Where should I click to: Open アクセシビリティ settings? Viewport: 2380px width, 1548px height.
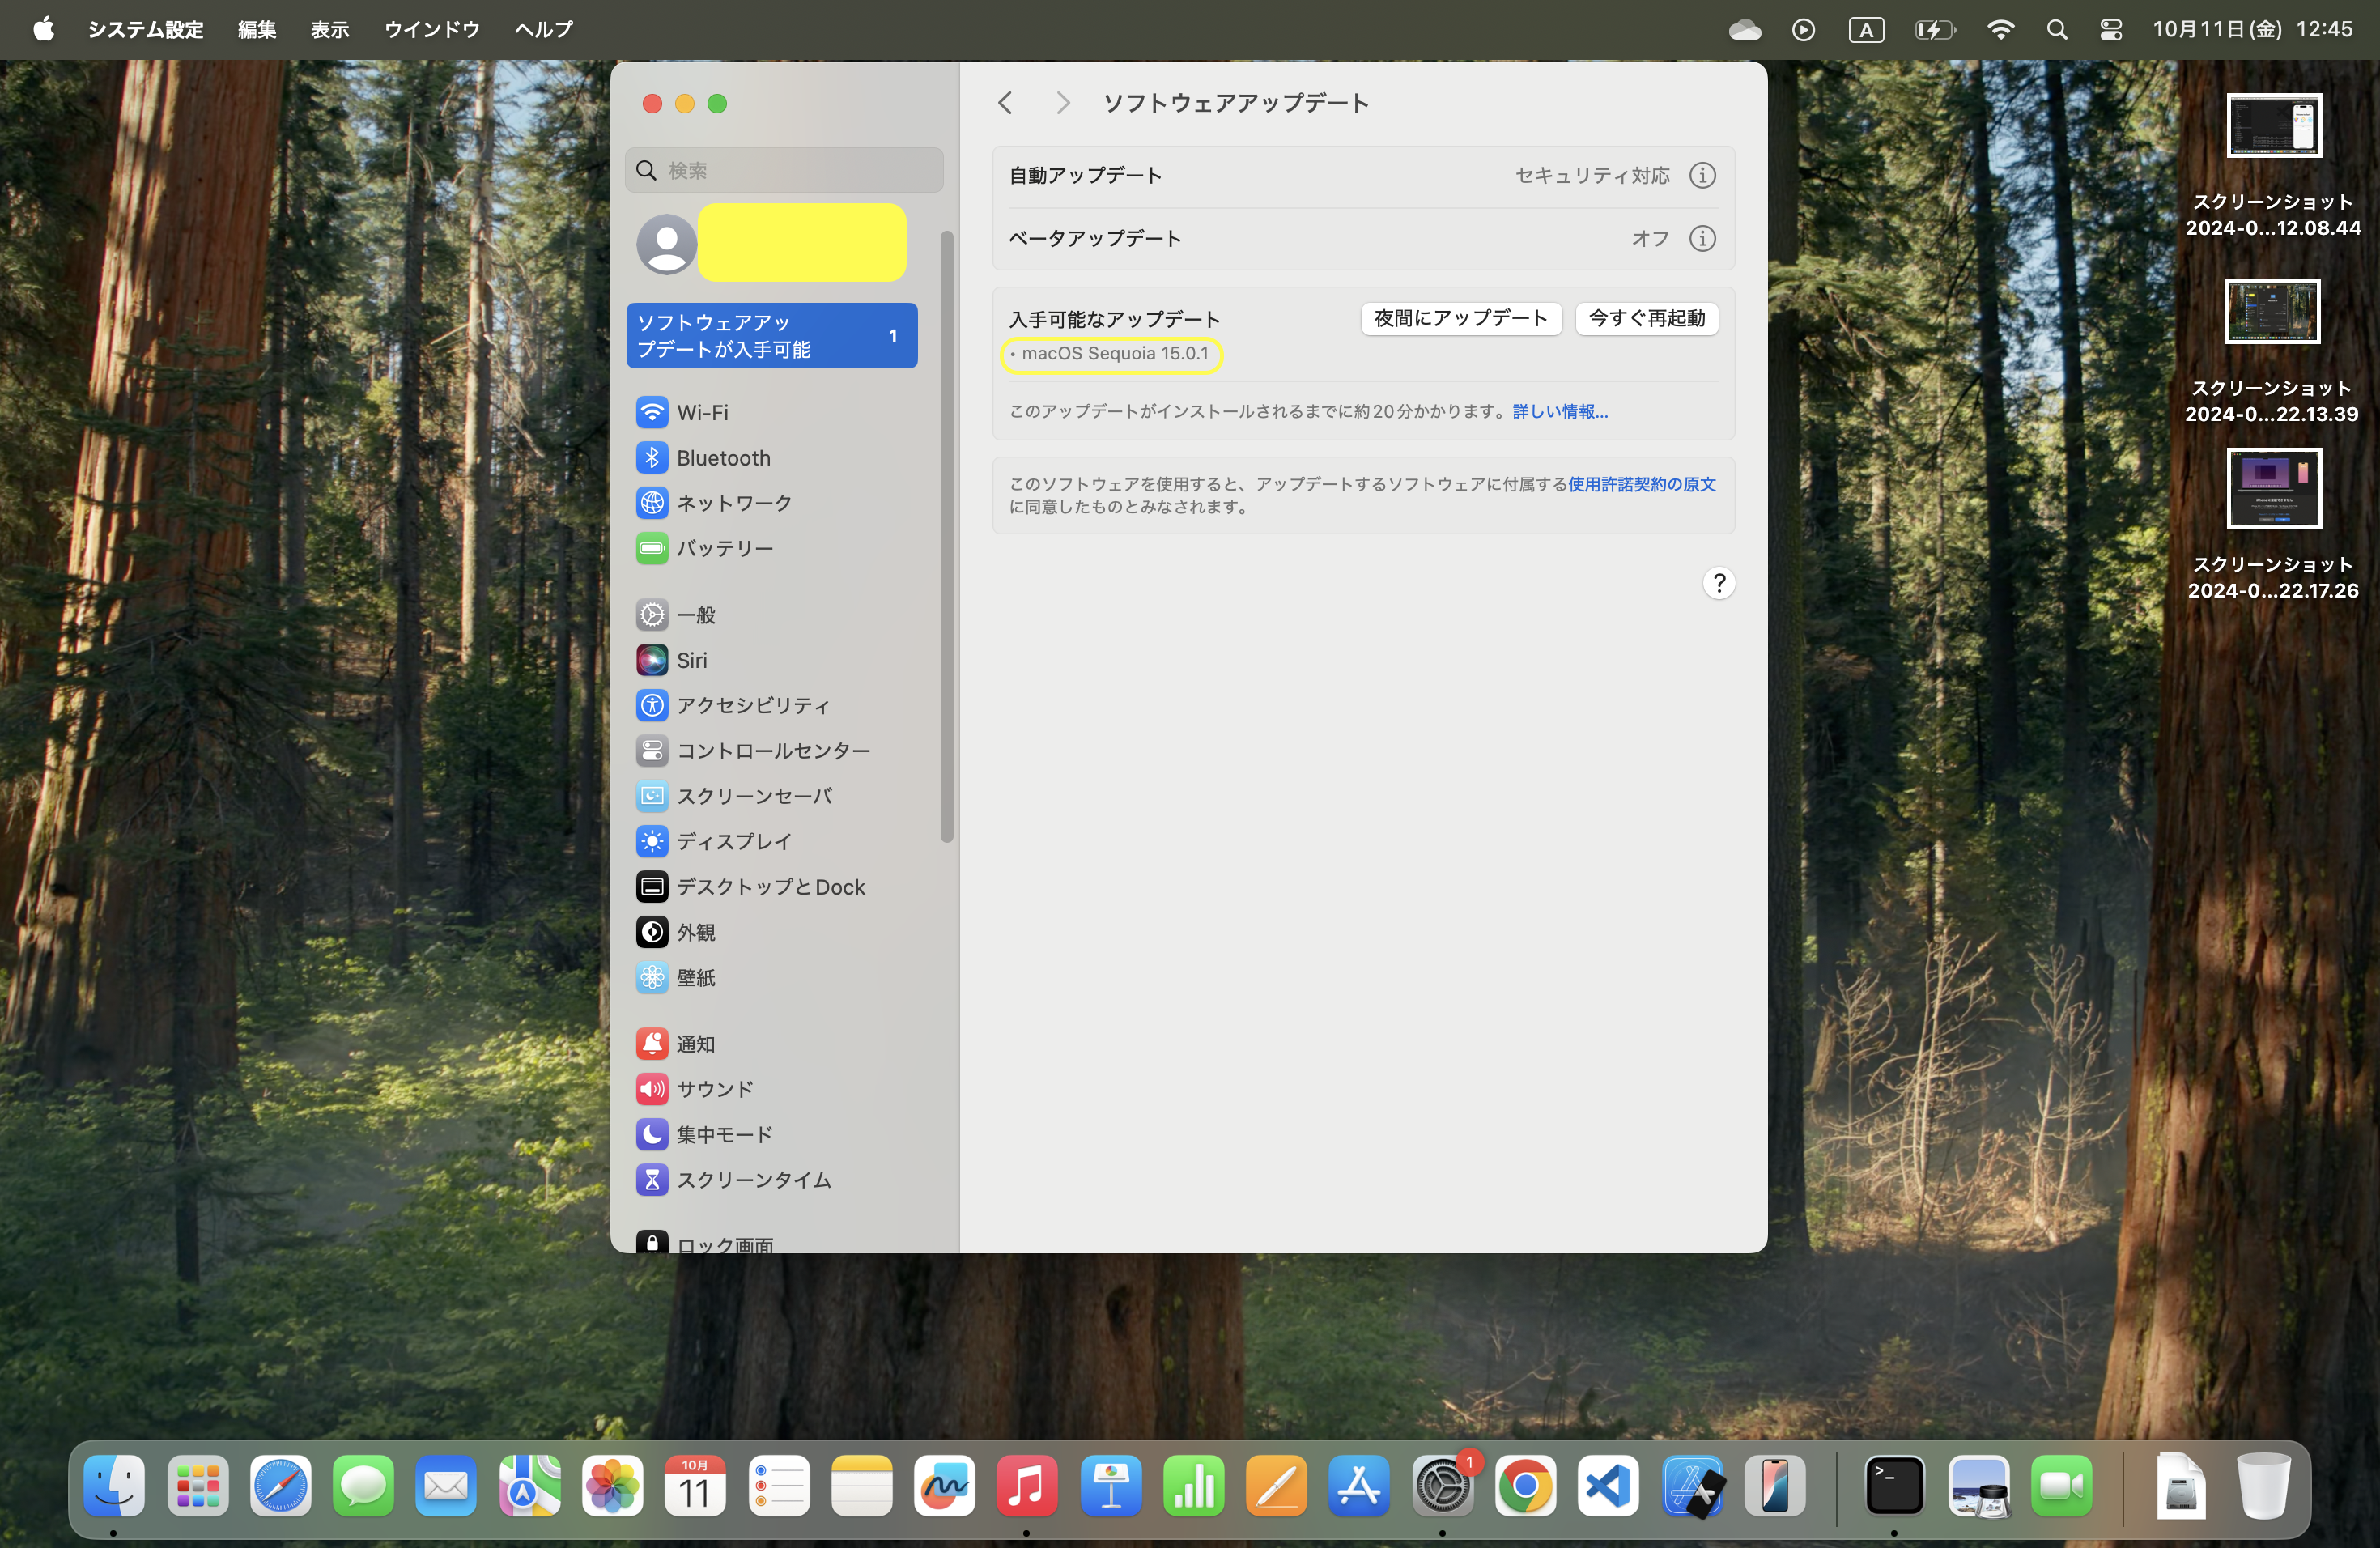point(752,705)
